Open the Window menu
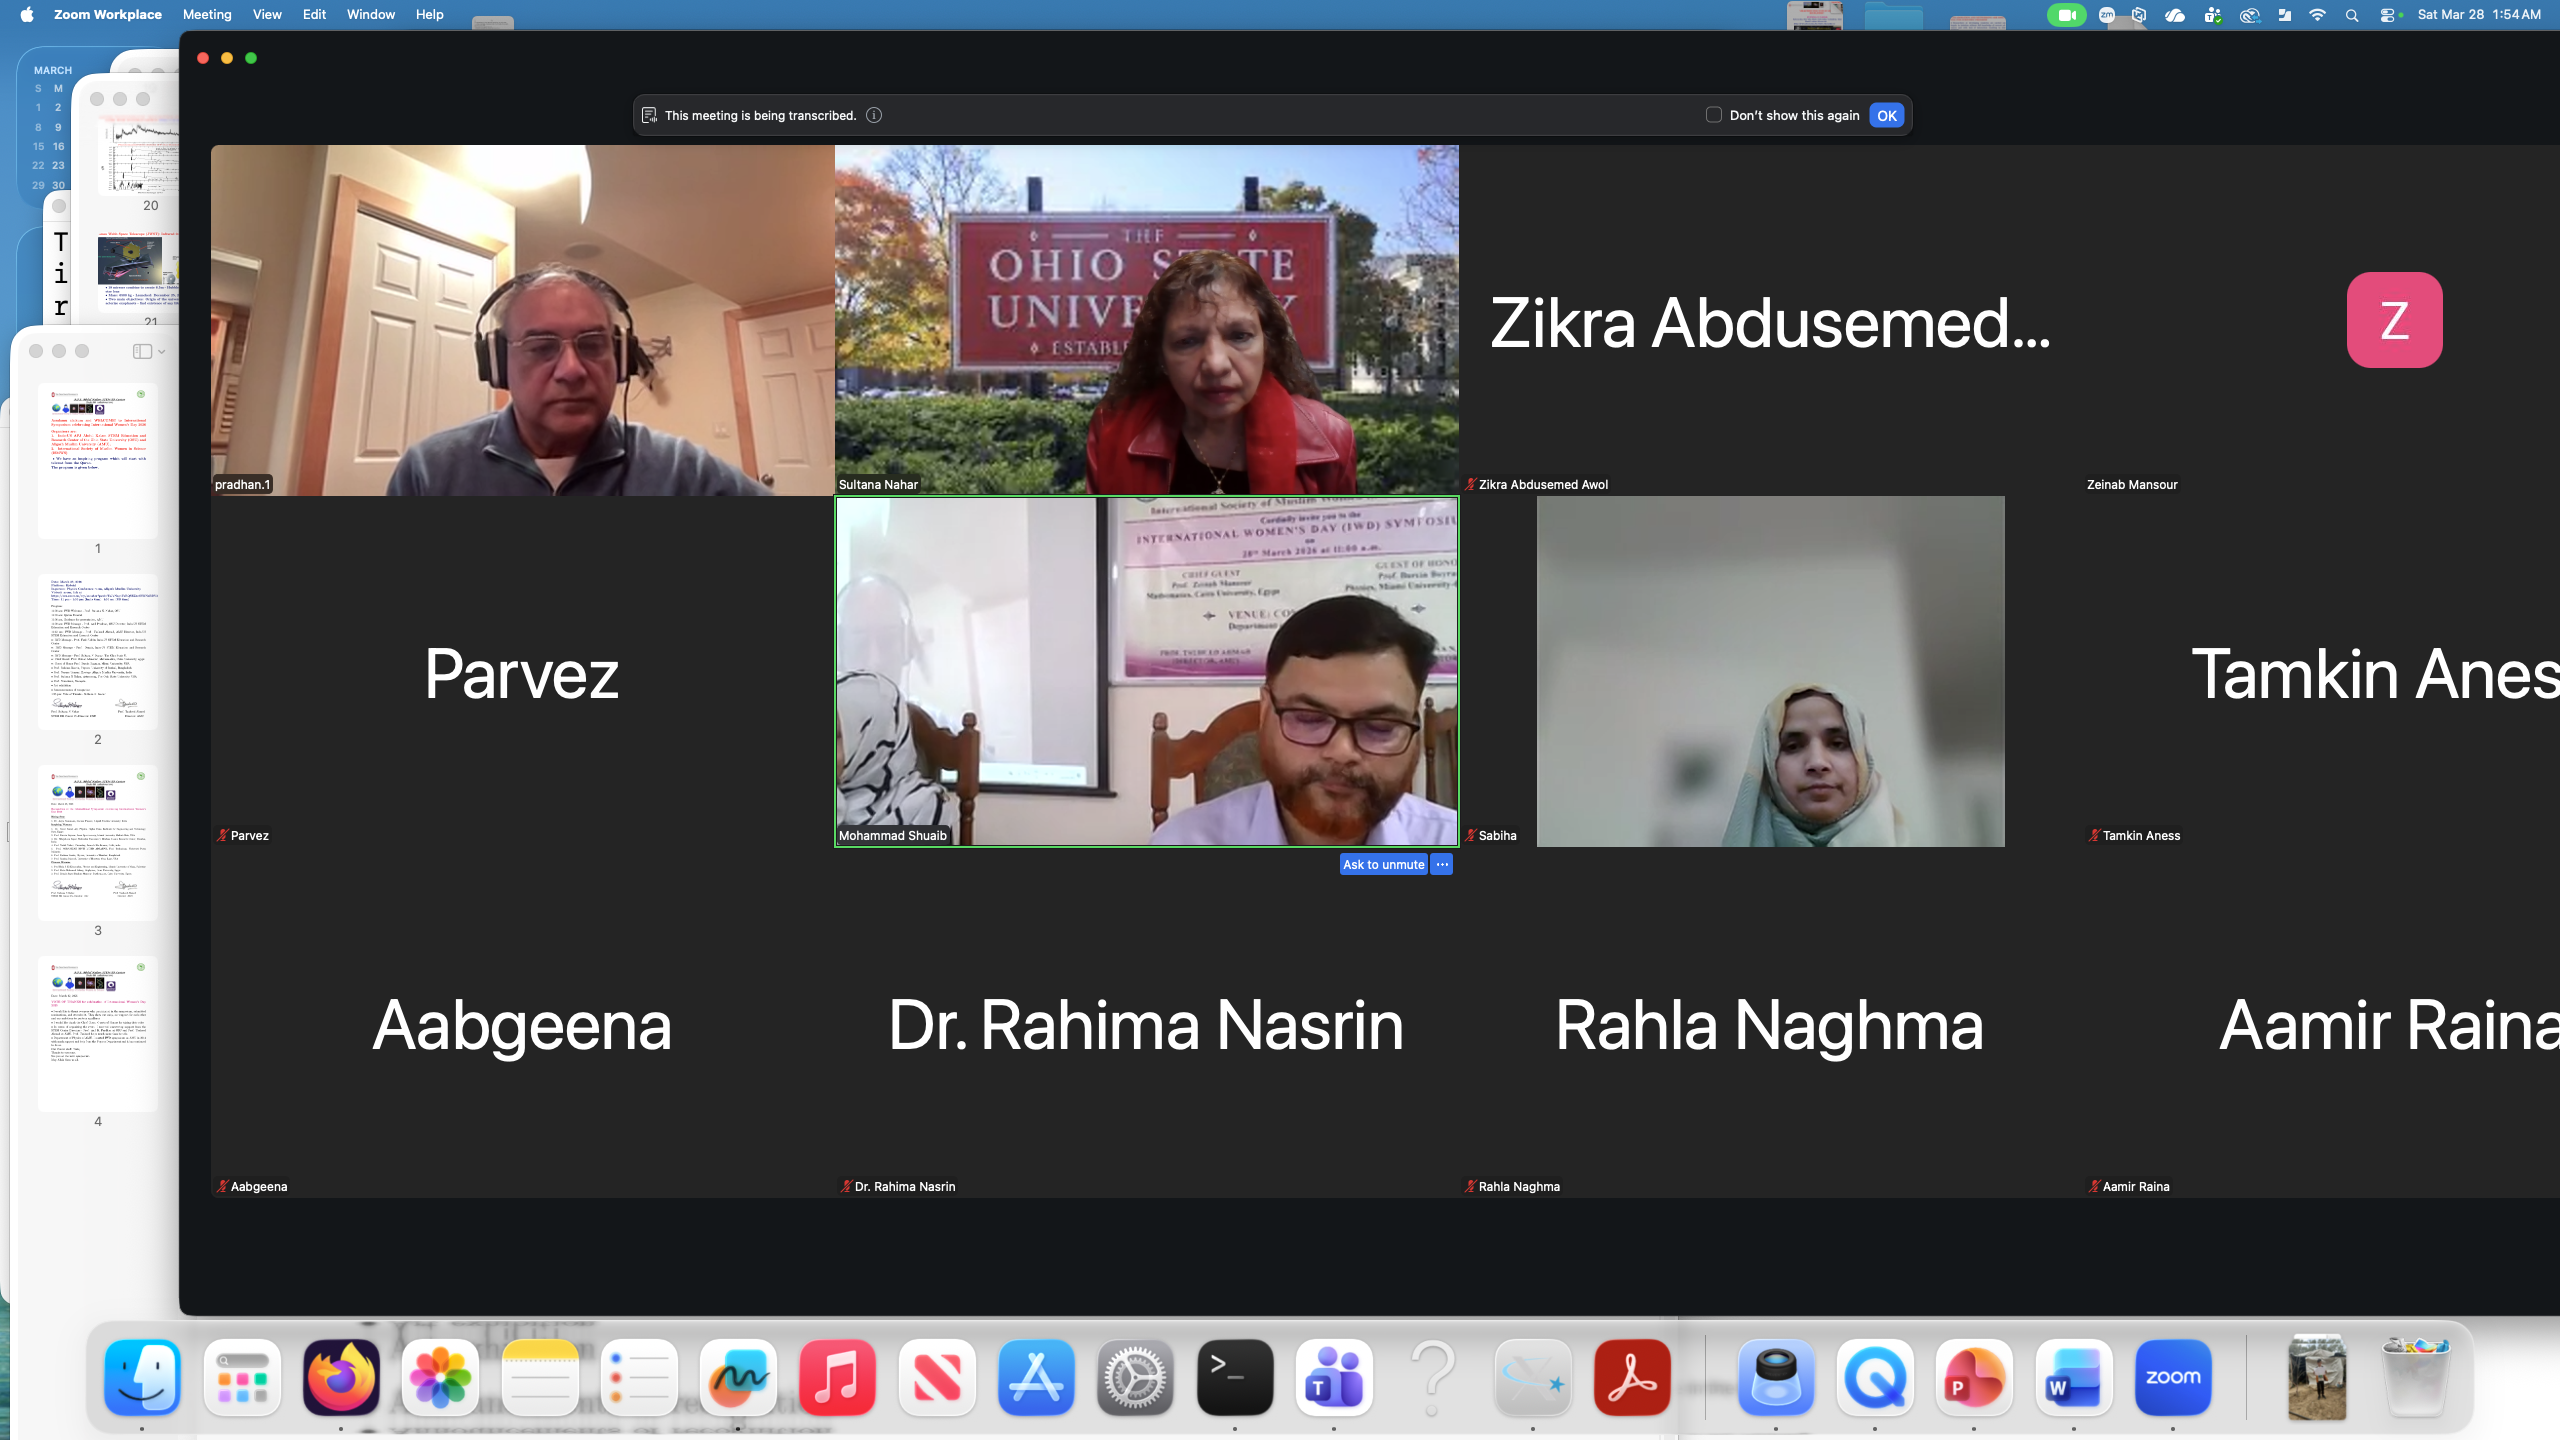Screen dimensions: 2560x1440 pyautogui.click(x=371, y=15)
